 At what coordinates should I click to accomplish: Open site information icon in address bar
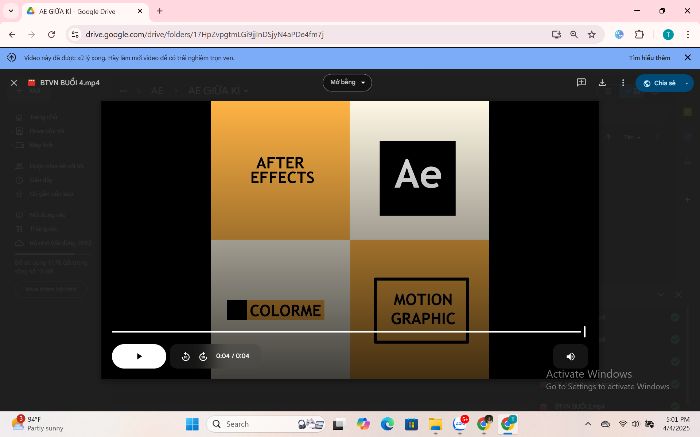[75, 34]
